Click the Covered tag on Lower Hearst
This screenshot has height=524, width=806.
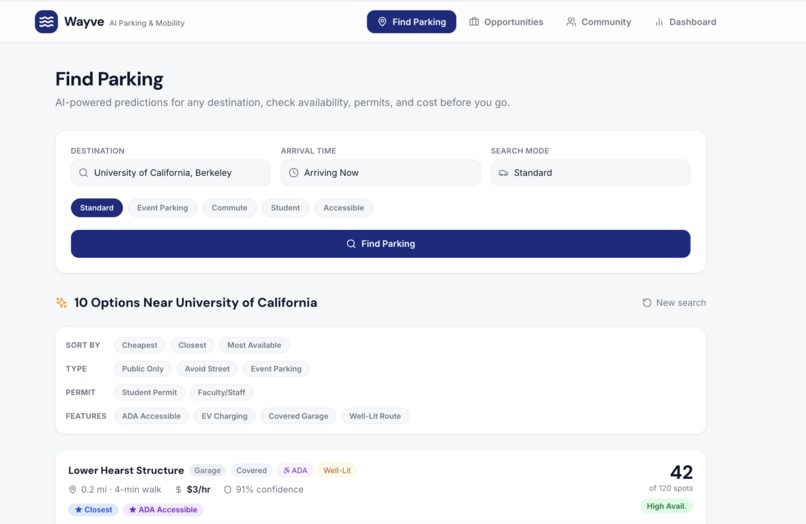point(251,471)
